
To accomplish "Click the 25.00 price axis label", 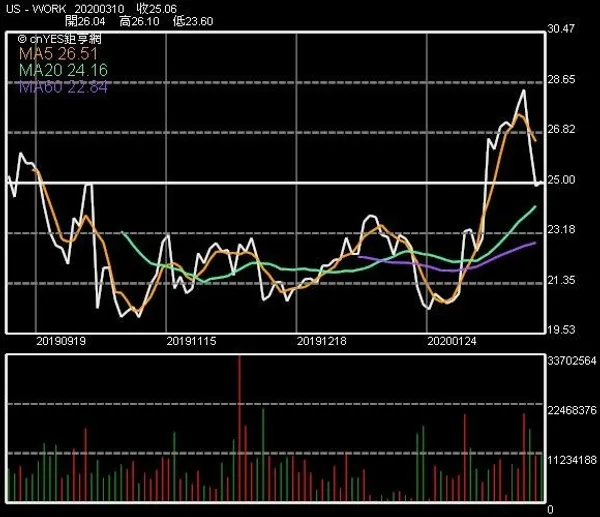I will (565, 180).
